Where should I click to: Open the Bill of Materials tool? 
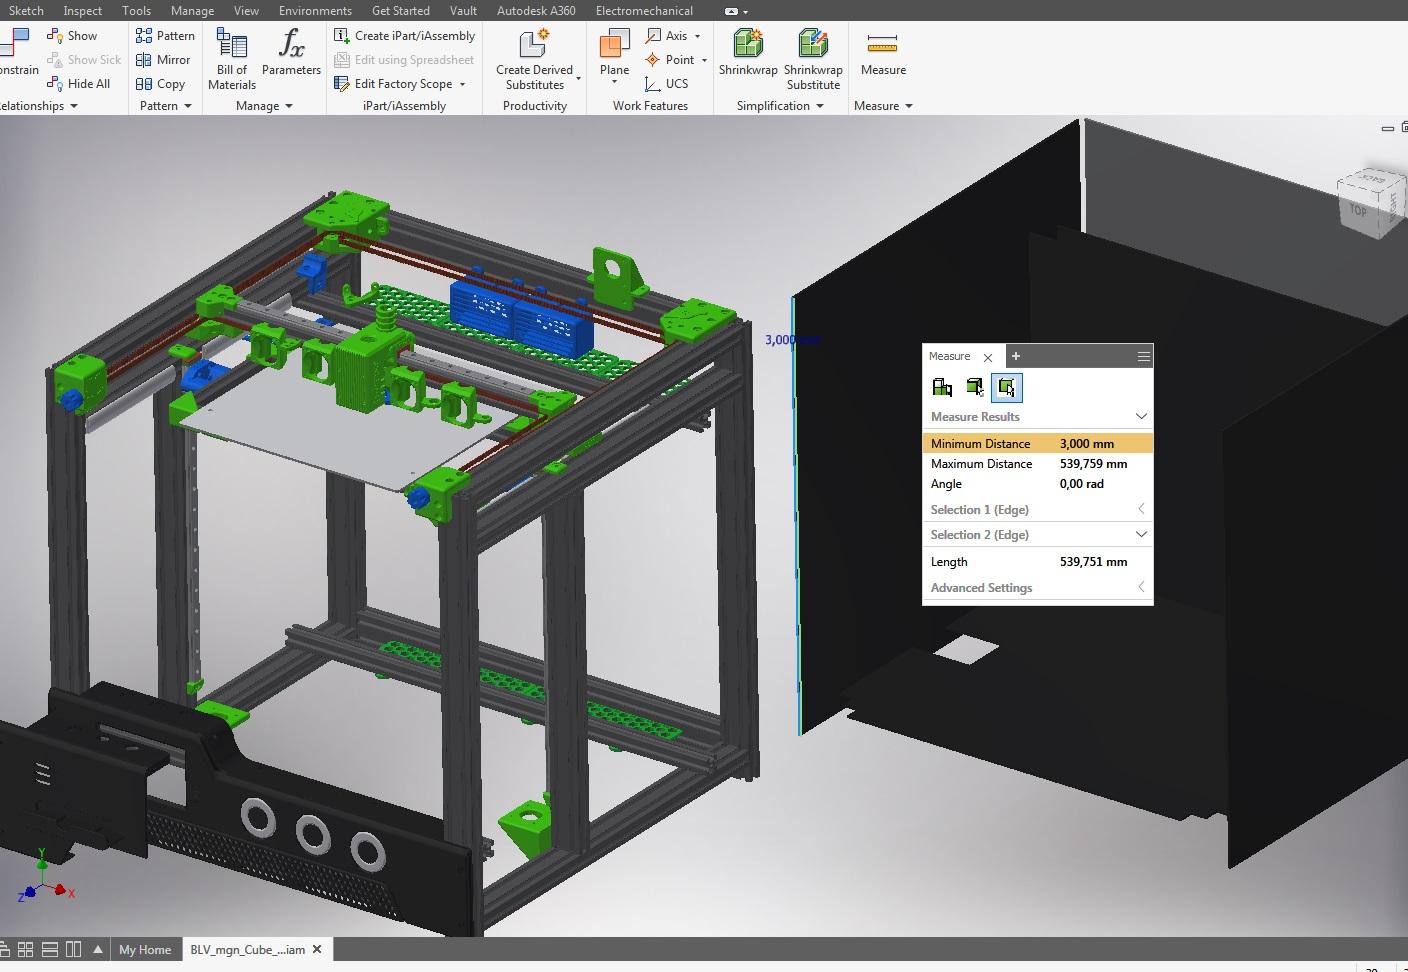click(x=231, y=59)
